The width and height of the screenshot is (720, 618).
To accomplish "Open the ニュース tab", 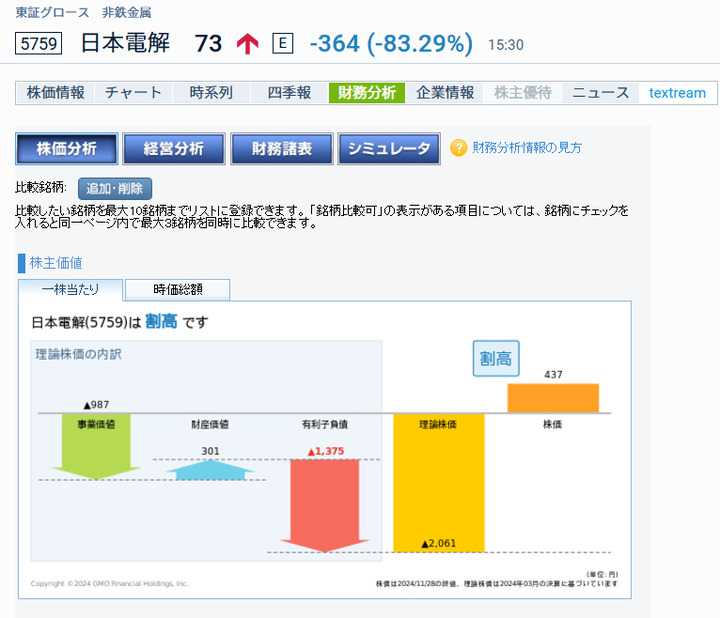I will click(x=600, y=93).
